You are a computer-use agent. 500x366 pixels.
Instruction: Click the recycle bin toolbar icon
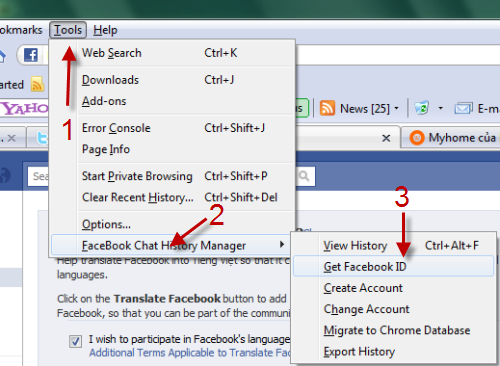coord(422,108)
